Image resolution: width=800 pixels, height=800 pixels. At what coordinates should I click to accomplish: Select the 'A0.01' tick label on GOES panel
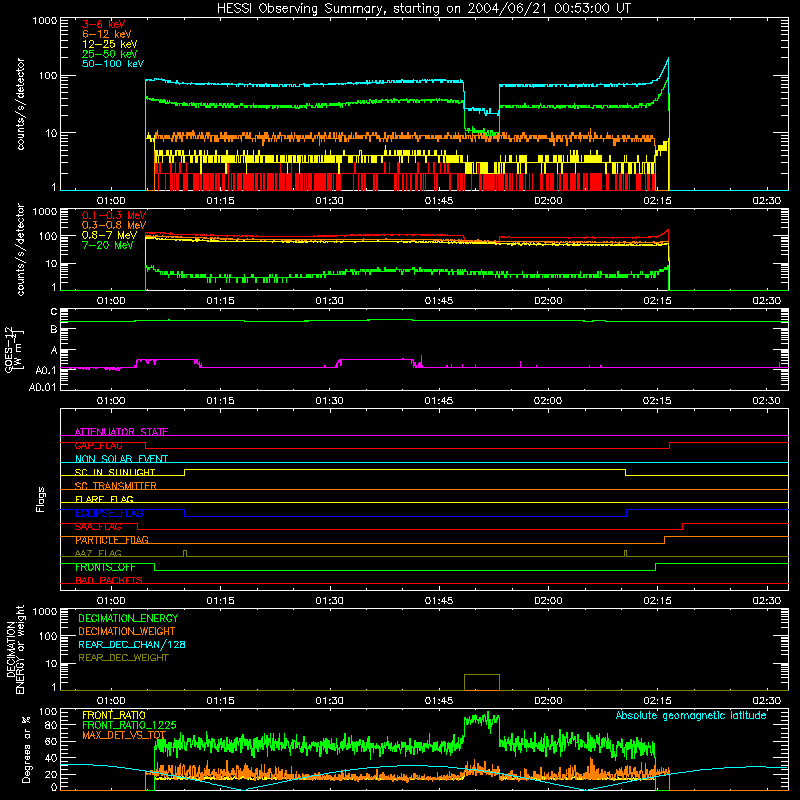[x=43, y=387]
